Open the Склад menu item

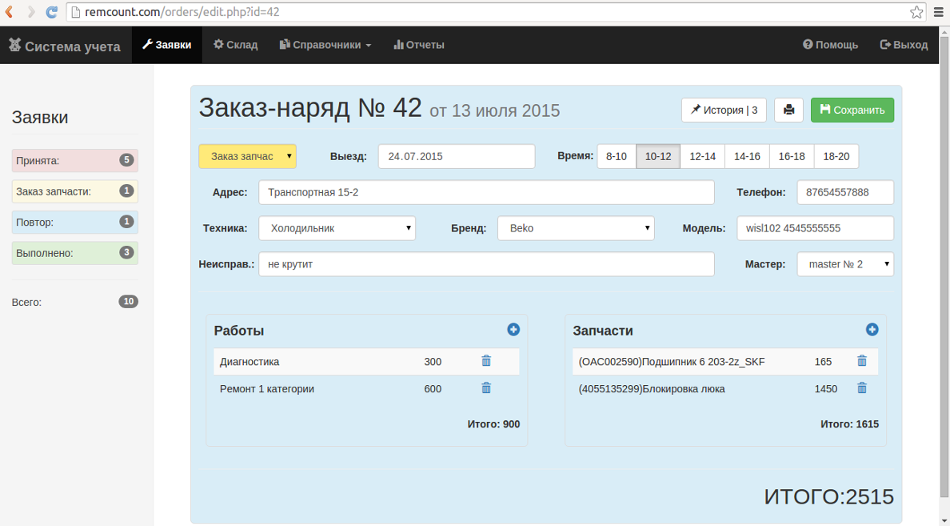tap(235, 45)
